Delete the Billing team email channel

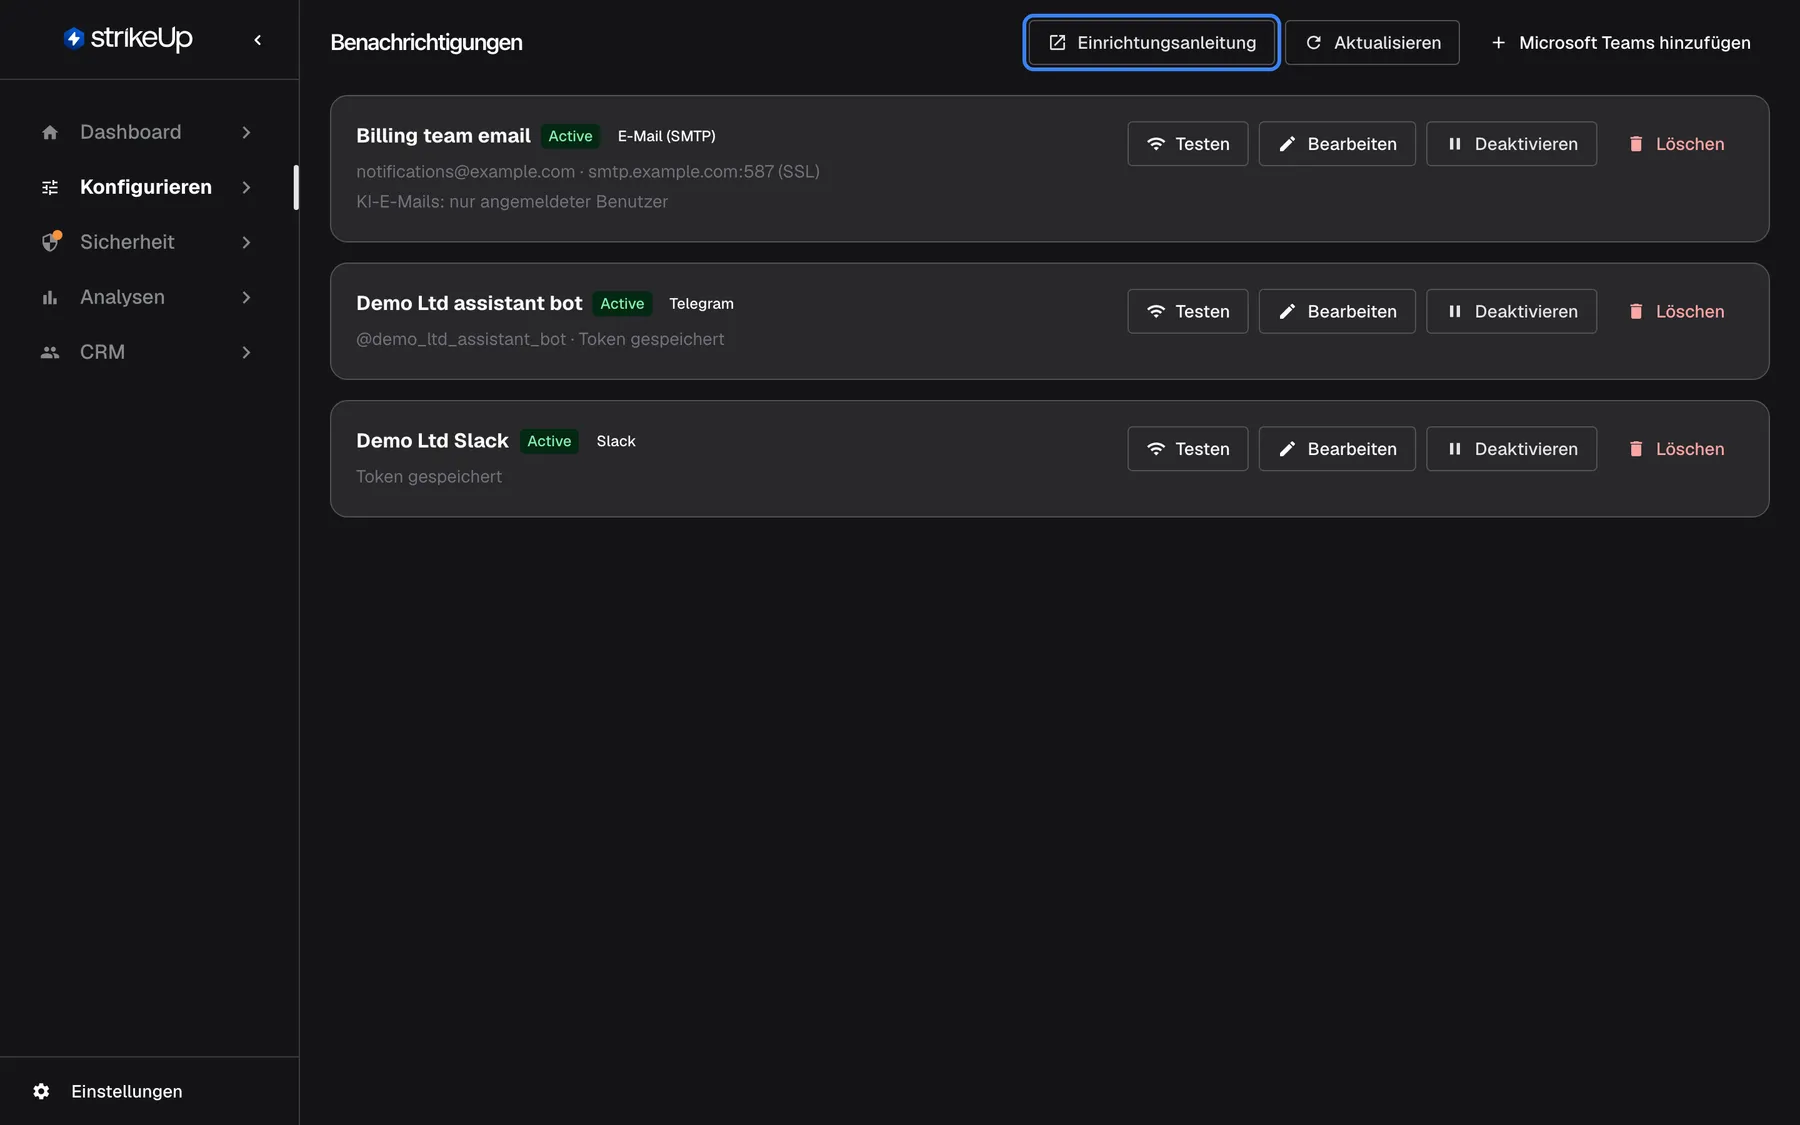point(1676,144)
